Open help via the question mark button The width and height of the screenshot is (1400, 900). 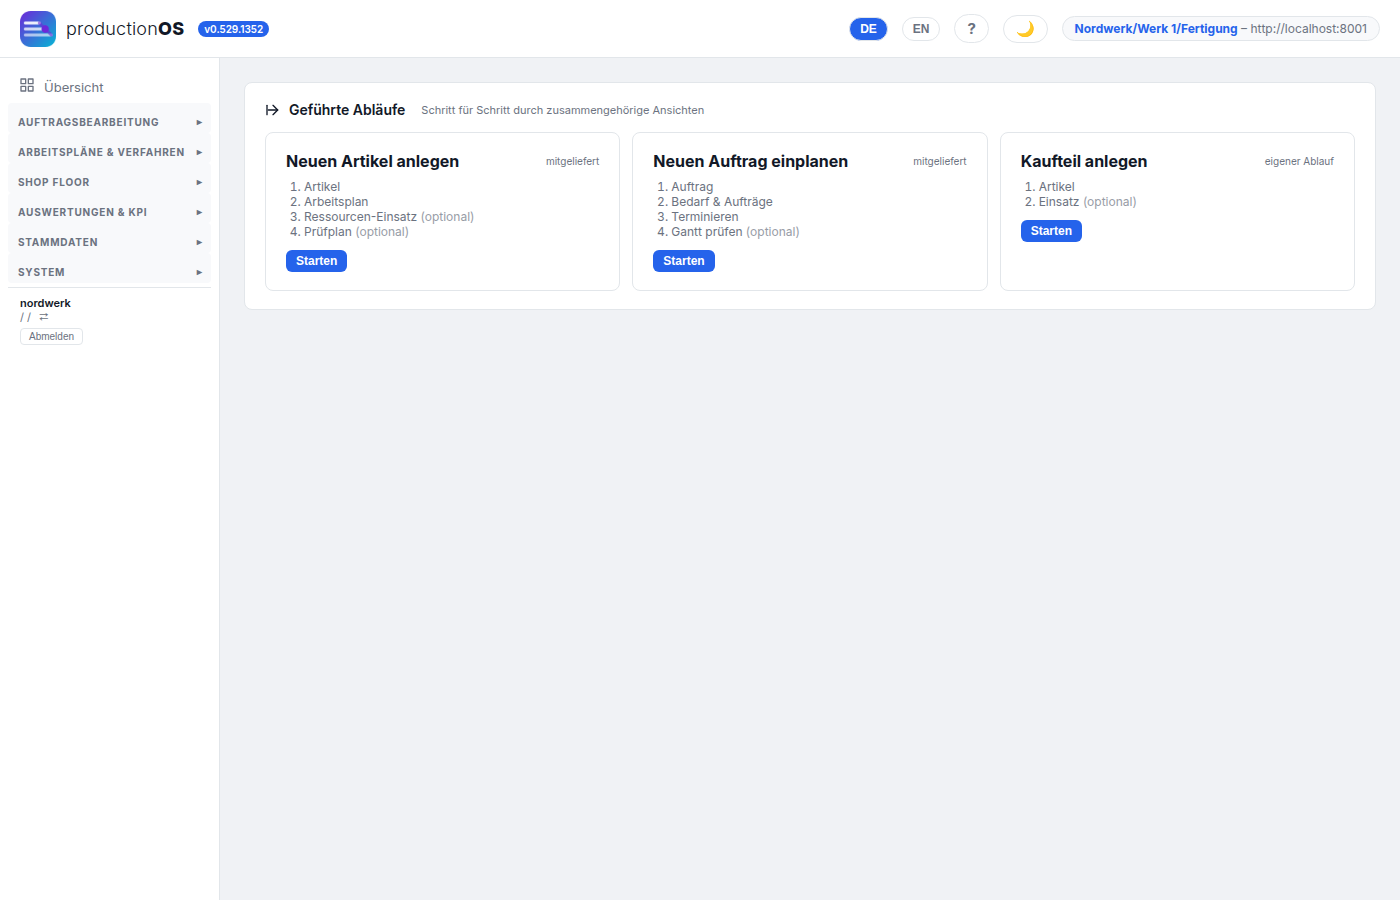971,29
